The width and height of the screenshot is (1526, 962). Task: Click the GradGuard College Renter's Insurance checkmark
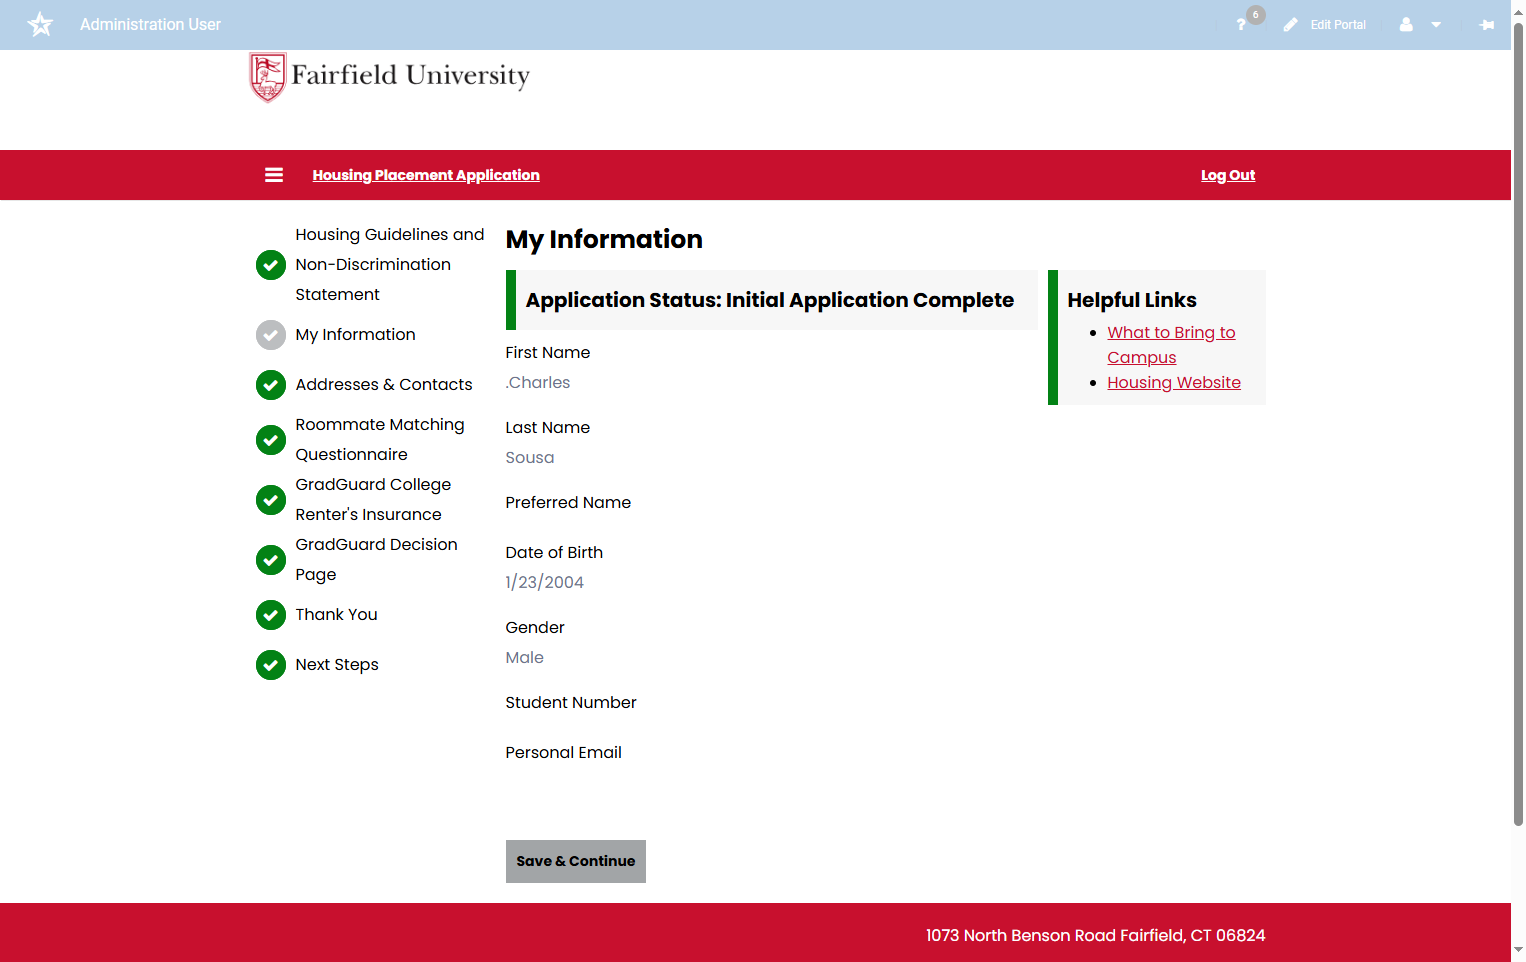pos(271,500)
